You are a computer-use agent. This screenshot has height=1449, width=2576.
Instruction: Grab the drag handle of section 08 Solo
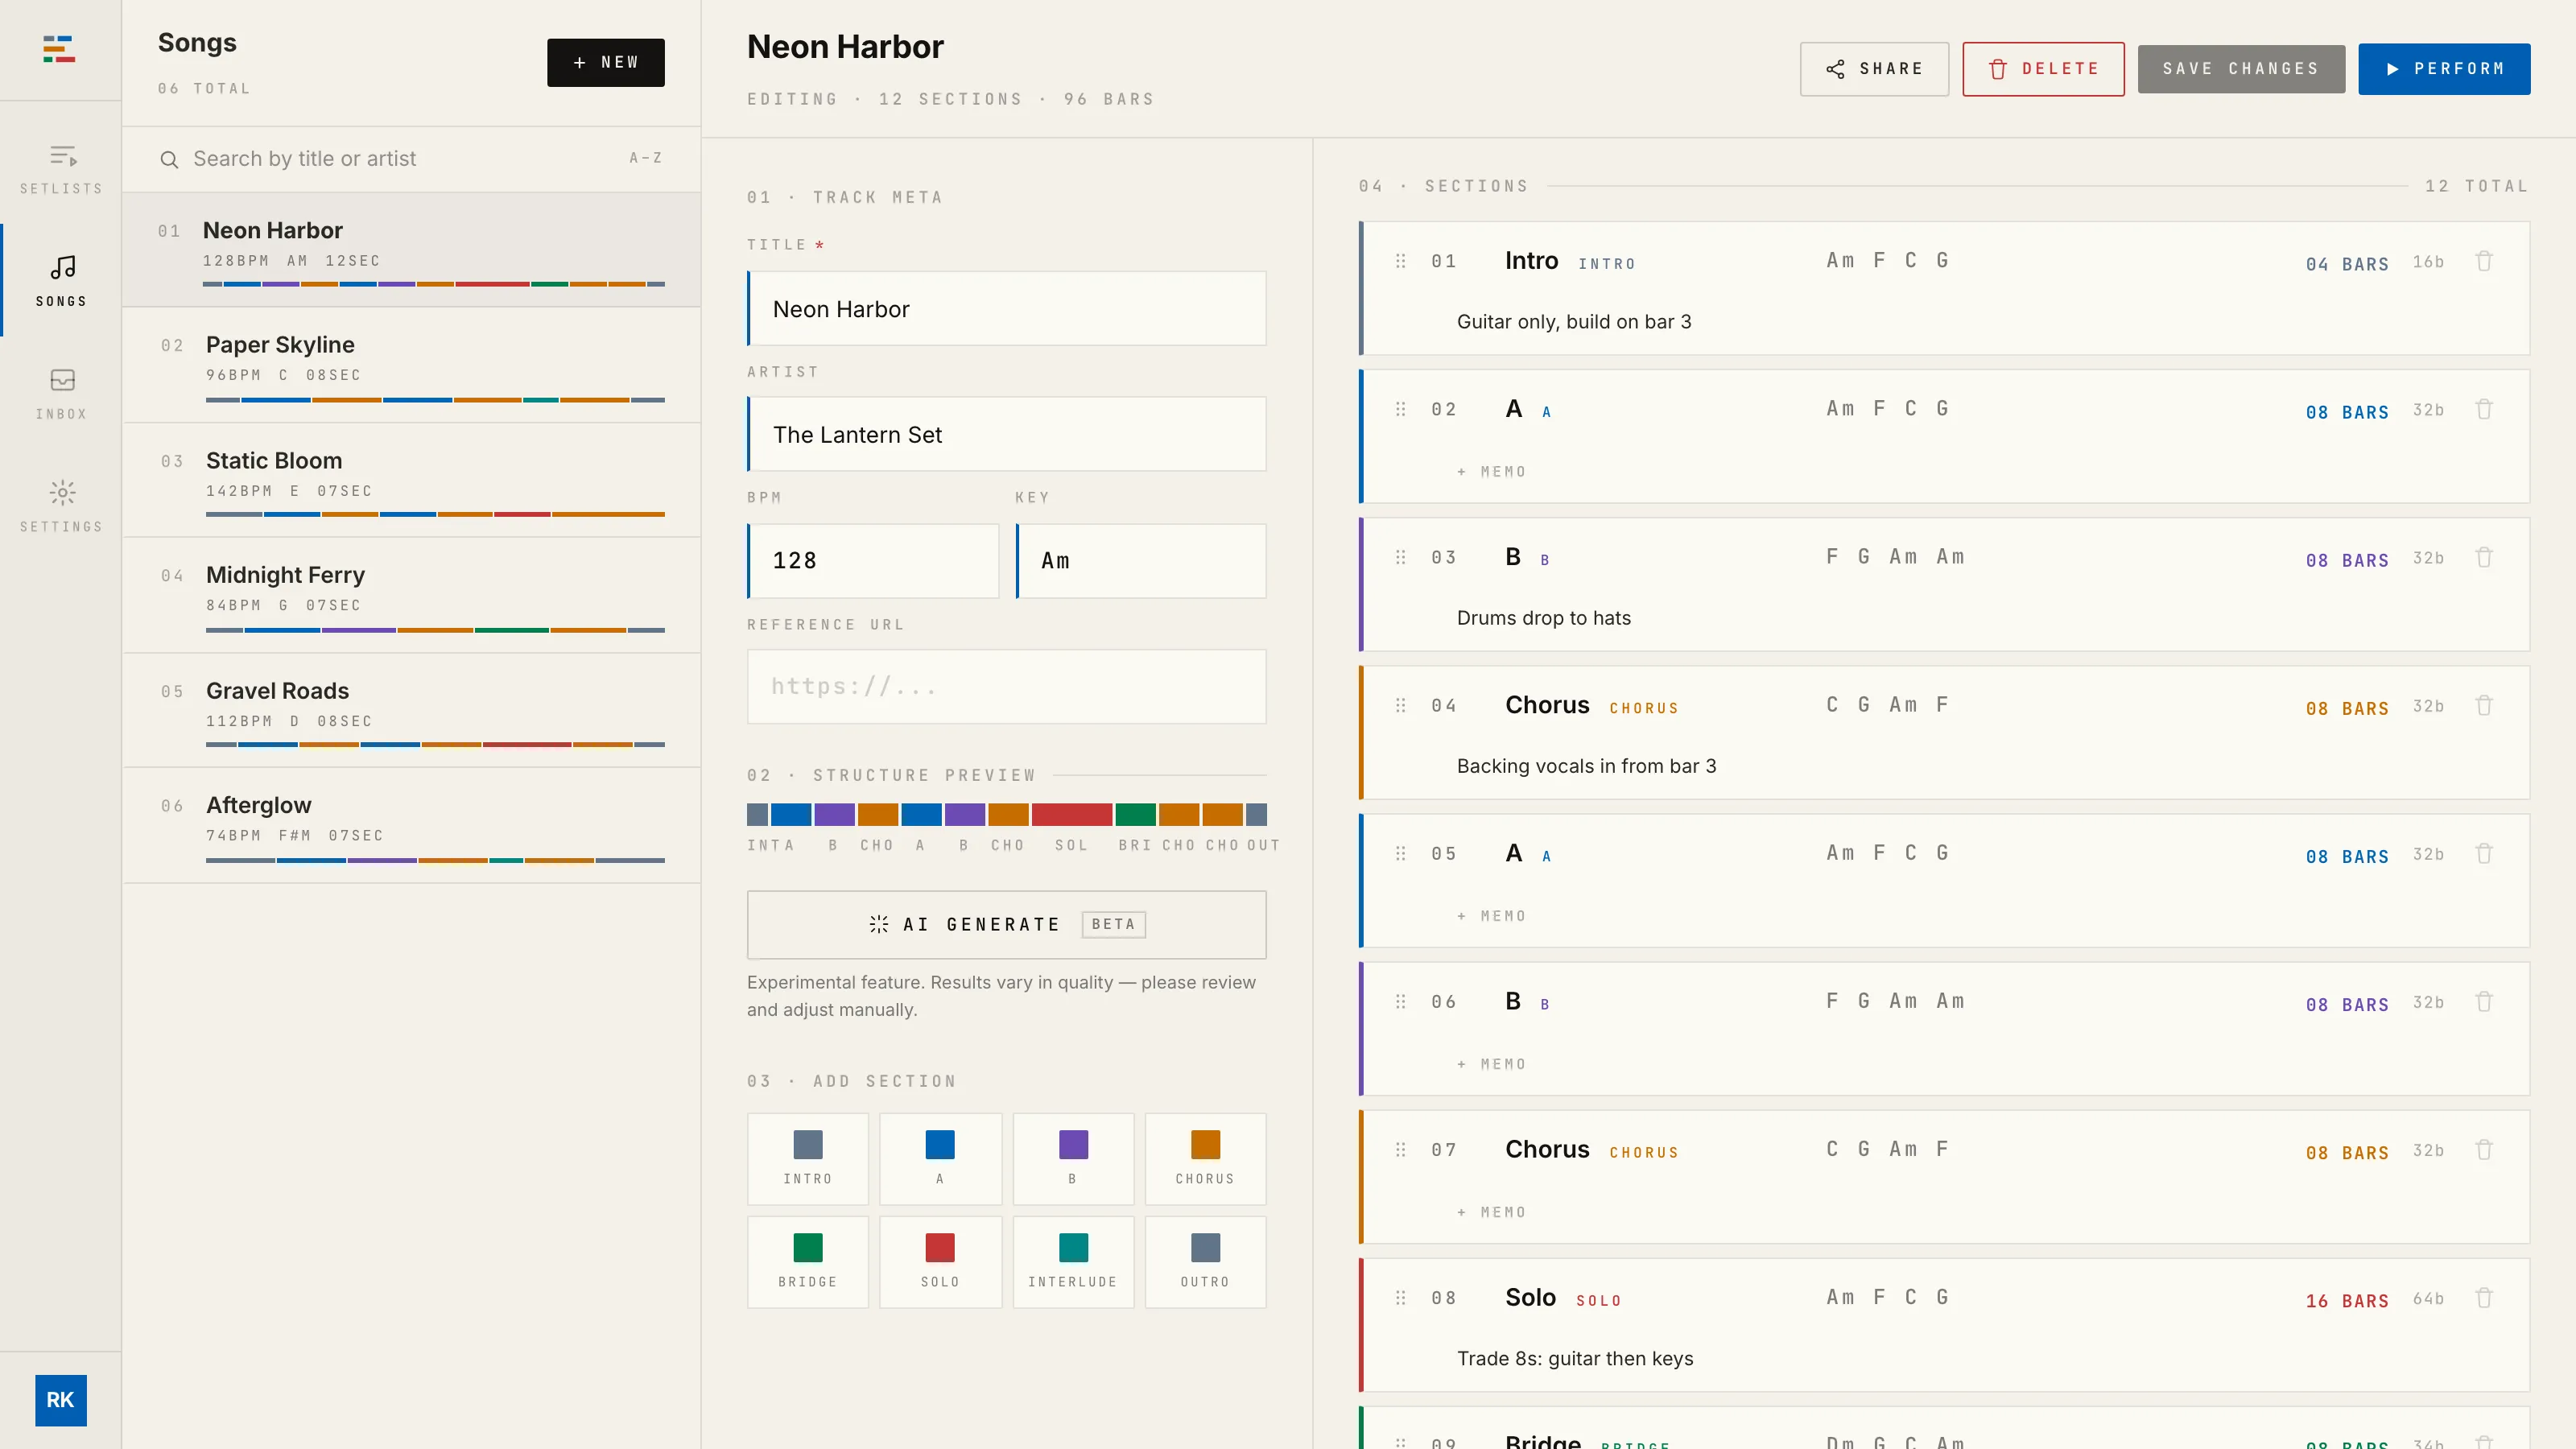click(1400, 1297)
